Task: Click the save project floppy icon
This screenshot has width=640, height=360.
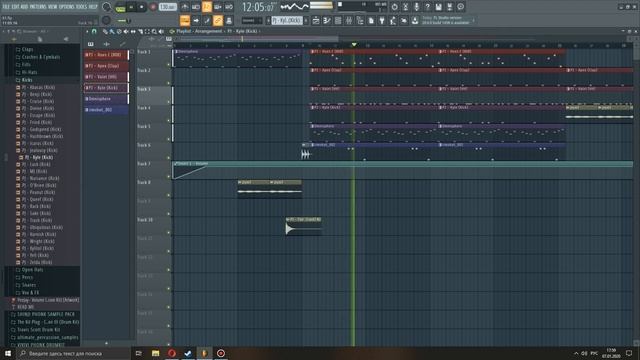Action: 438,7
